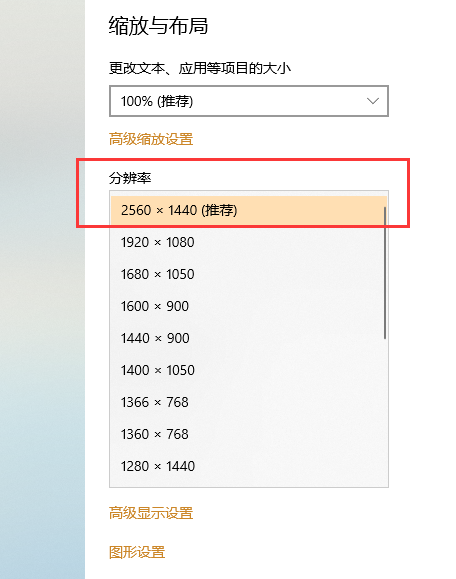The width and height of the screenshot is (456, 579).
Task: Choose the 1920 × 1080 resolution option
Action: pyautogui.click(x=249, y=242)
